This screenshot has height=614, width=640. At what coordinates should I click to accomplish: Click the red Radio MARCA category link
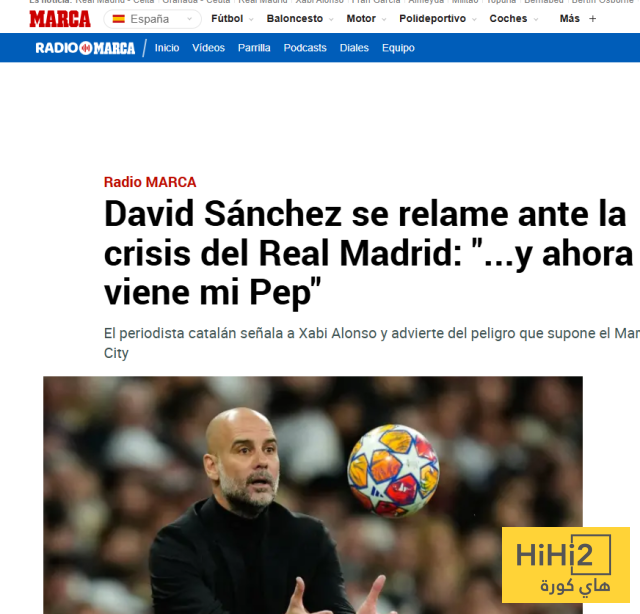(150, 182)
